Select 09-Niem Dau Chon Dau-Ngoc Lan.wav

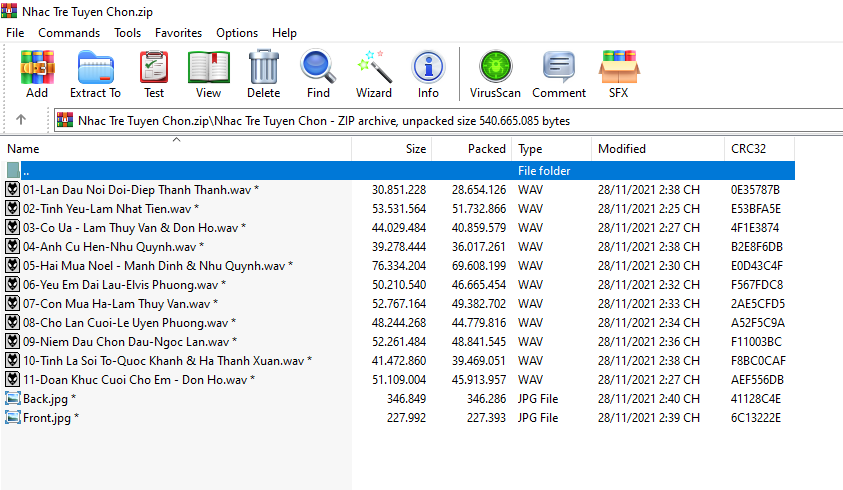(x=126, y=342)
